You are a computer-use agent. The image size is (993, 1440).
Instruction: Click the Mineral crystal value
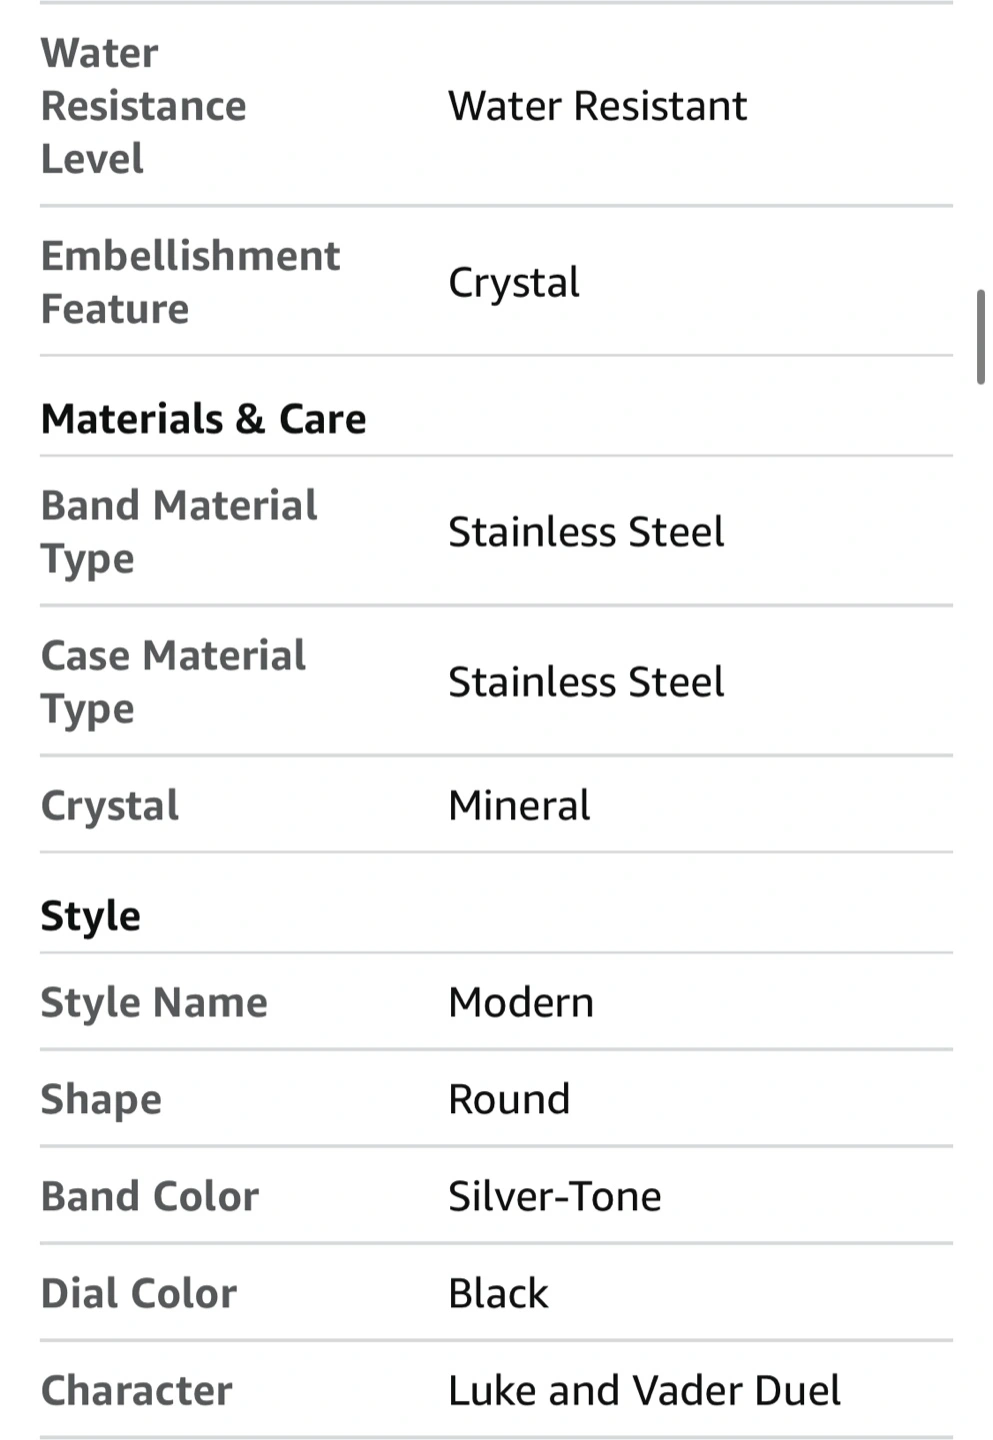(519, 805)
